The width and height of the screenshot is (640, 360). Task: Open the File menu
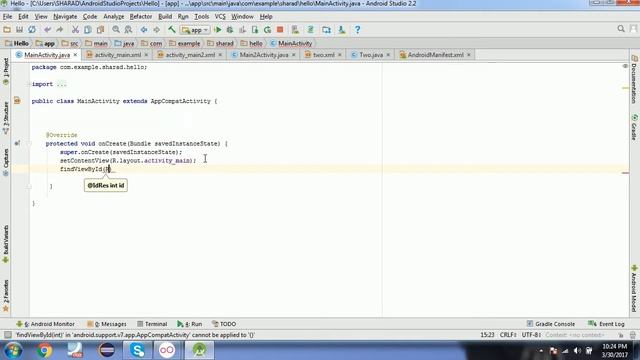click(7, 17)
